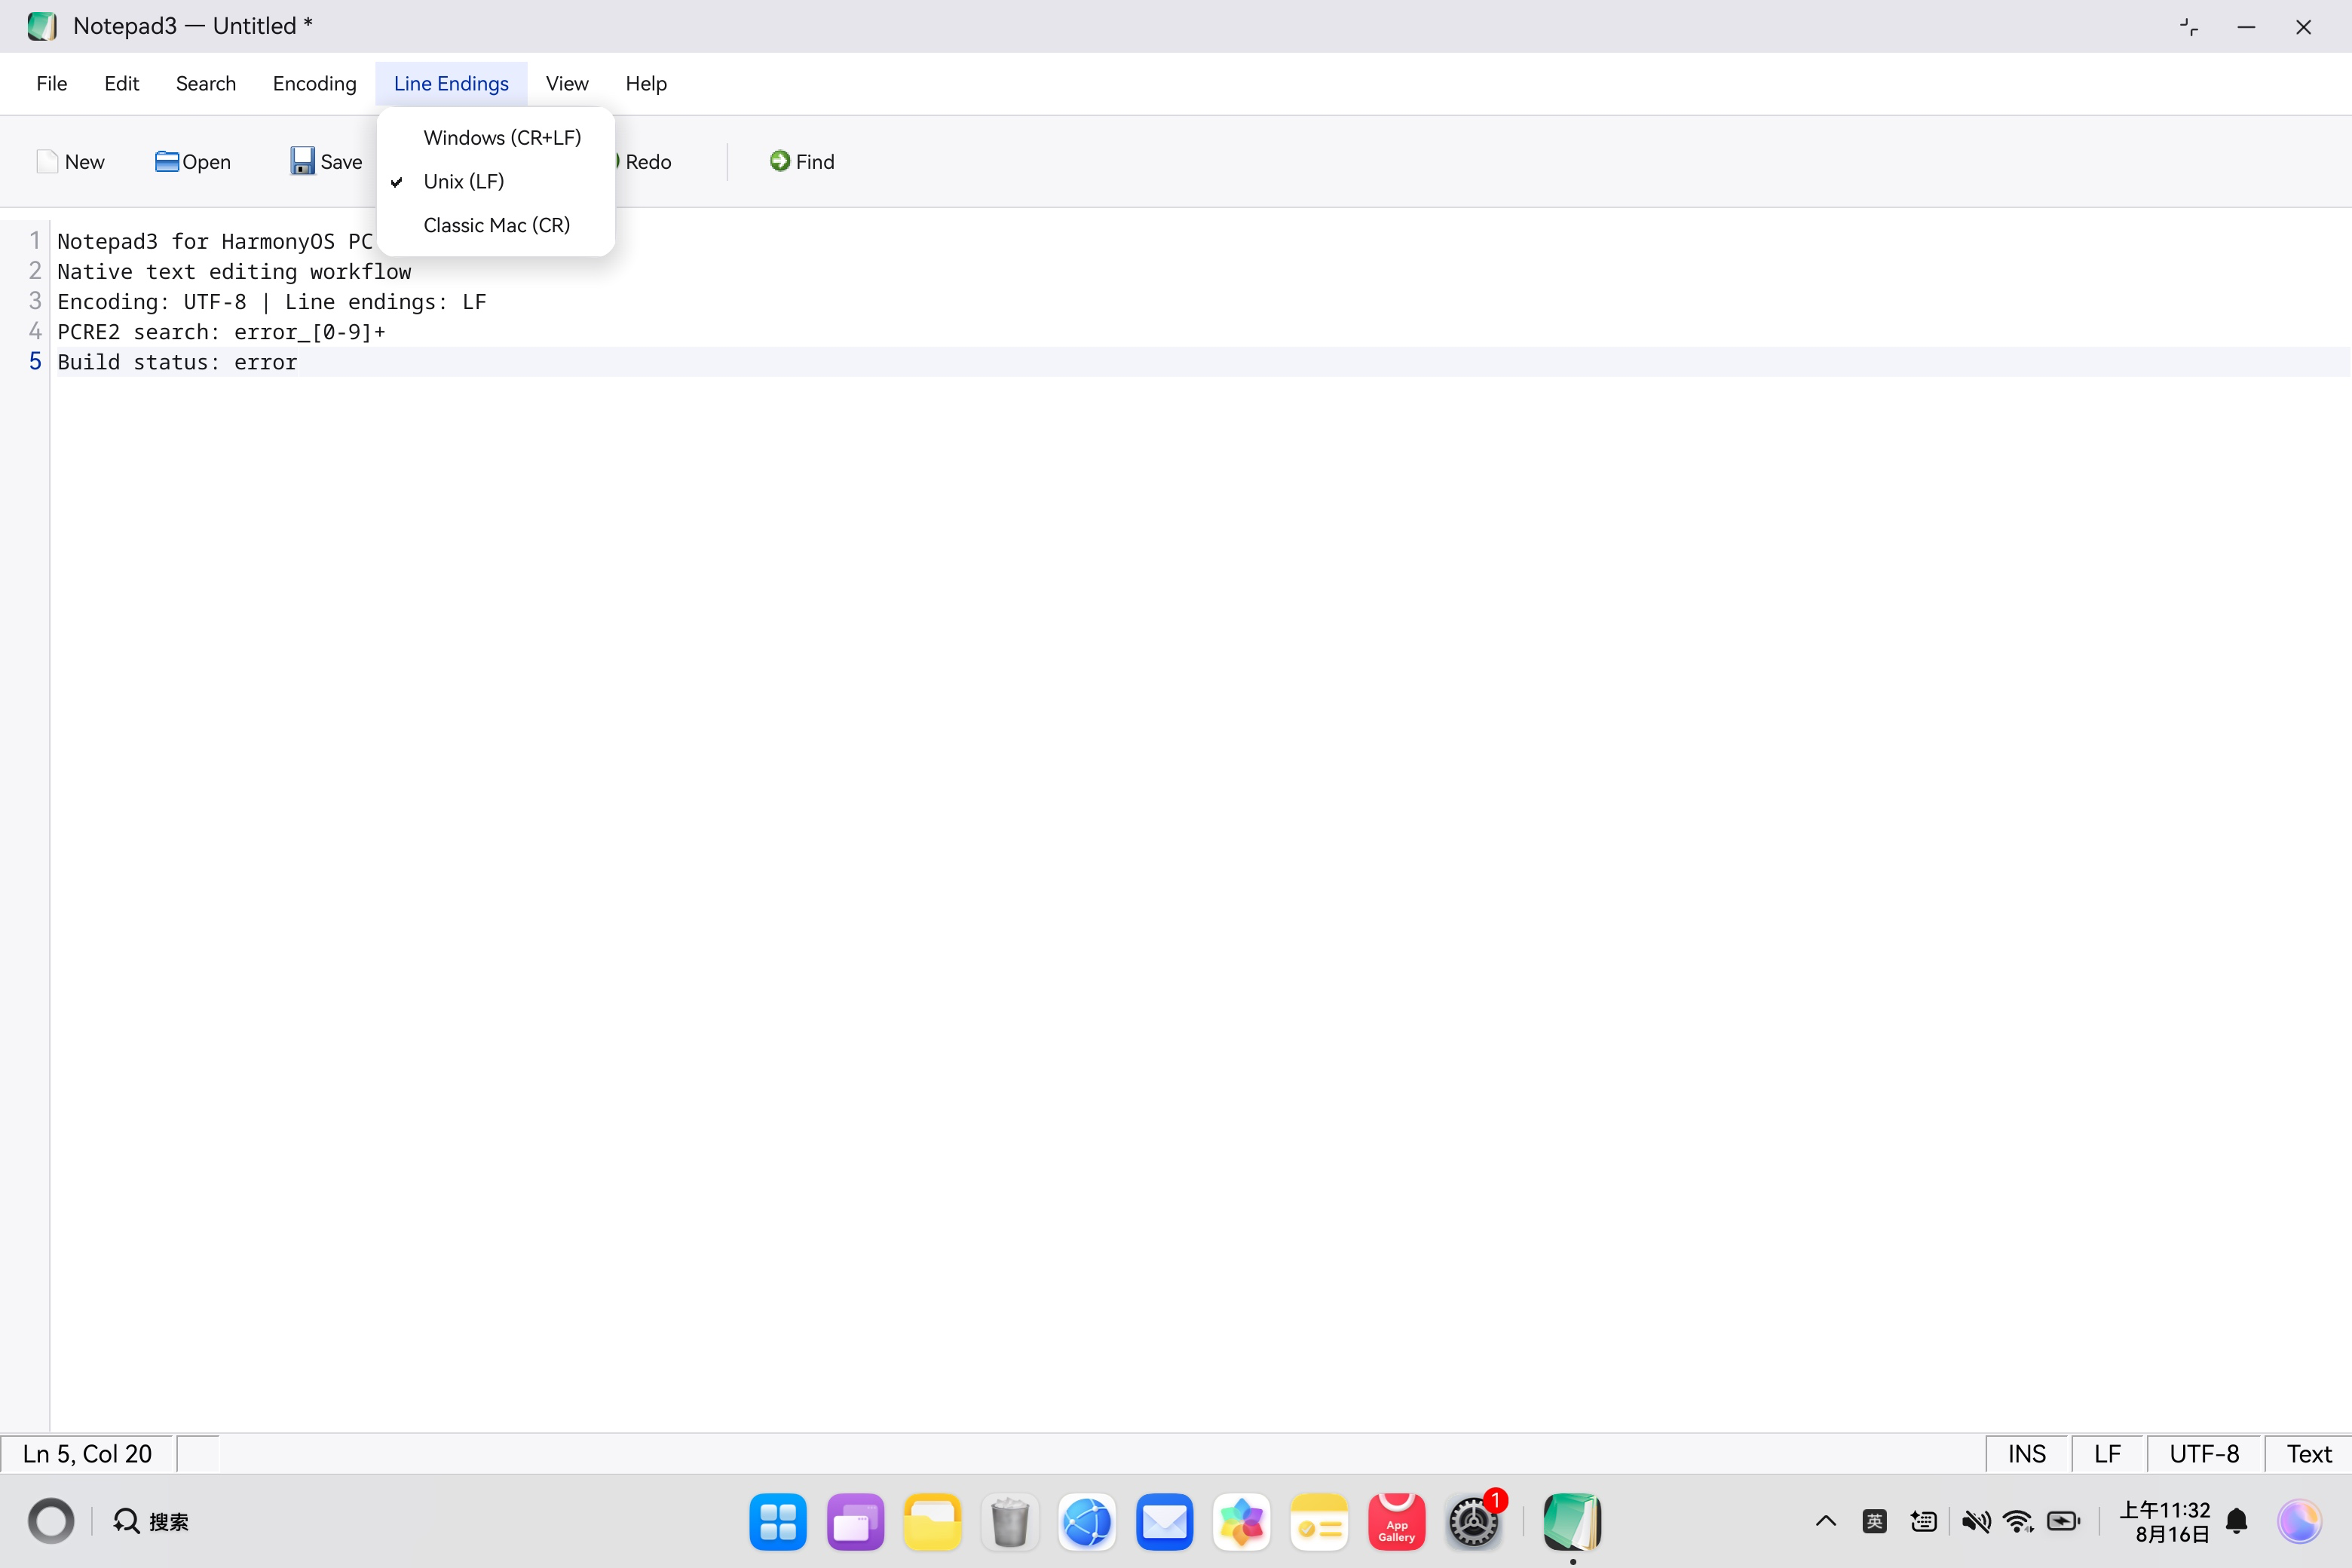
Task: Click the Notepad3 icon in dock
Action: 1572,1522
